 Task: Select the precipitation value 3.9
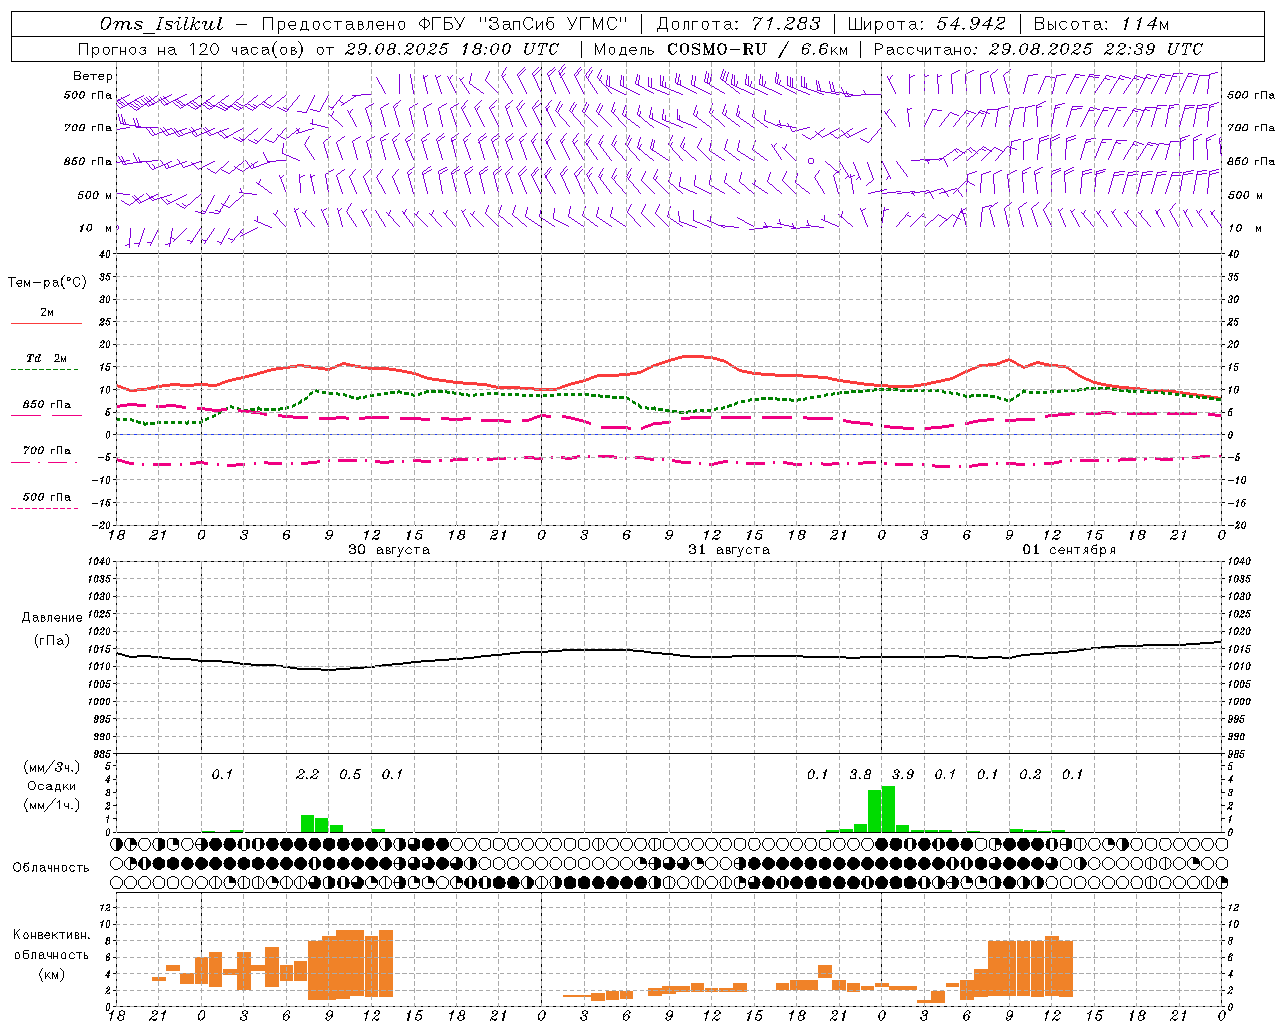click(x=903, y=775)
